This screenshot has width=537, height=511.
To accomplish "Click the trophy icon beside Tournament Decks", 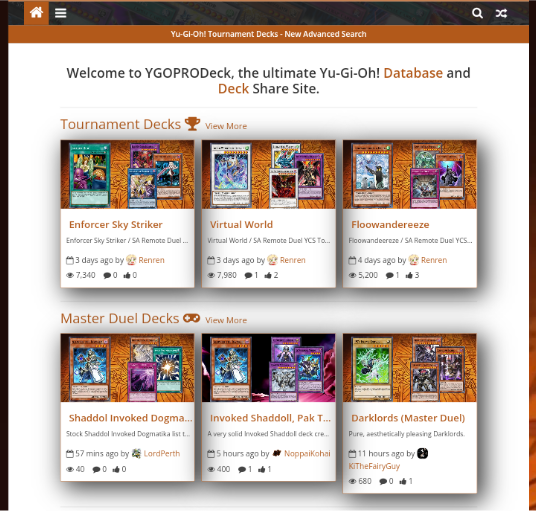I will [192, 124].
